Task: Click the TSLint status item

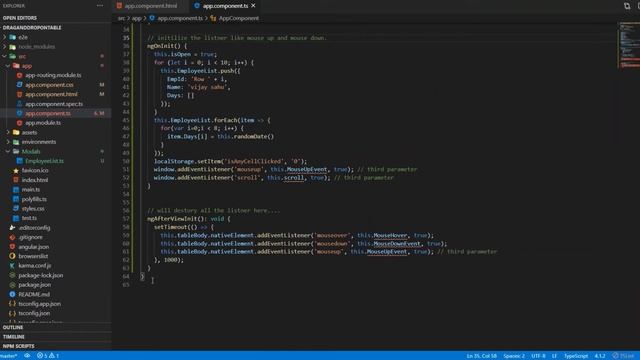Action: tap(623, 356)
